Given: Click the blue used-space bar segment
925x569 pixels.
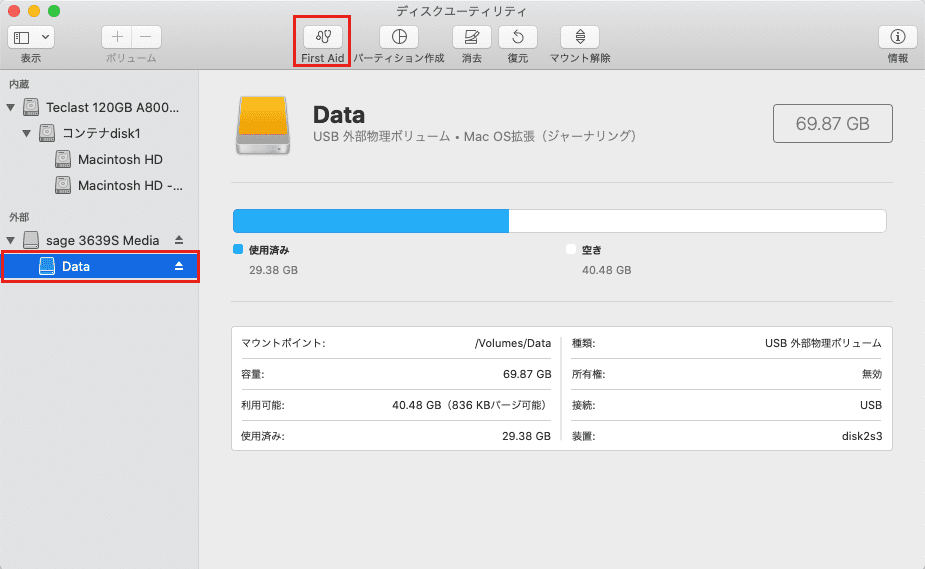Looking at the screenshot, I should 371,221.
